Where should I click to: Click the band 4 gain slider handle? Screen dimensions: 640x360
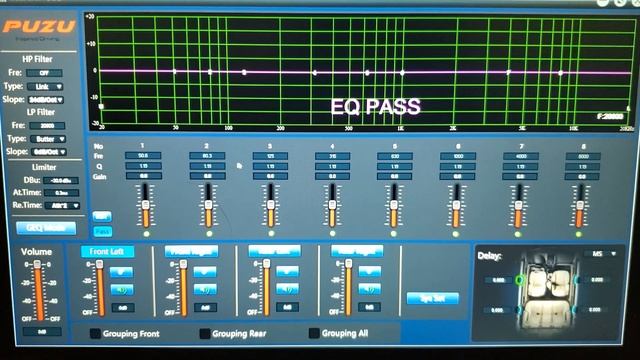332,205
